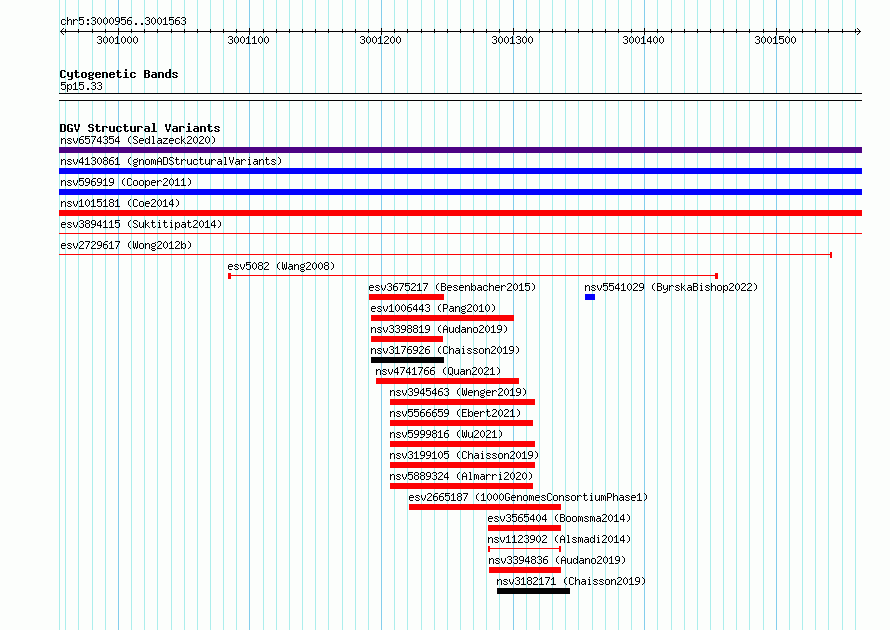890x630 pixels.
Task: Open nsv5566659 (Ebert2021) label
Action: tap(455, 413)
